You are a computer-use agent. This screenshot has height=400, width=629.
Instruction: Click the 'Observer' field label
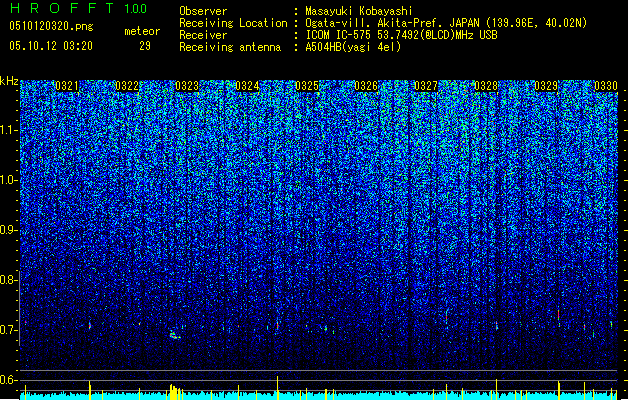pyautogui.click(x=203, y=11)
